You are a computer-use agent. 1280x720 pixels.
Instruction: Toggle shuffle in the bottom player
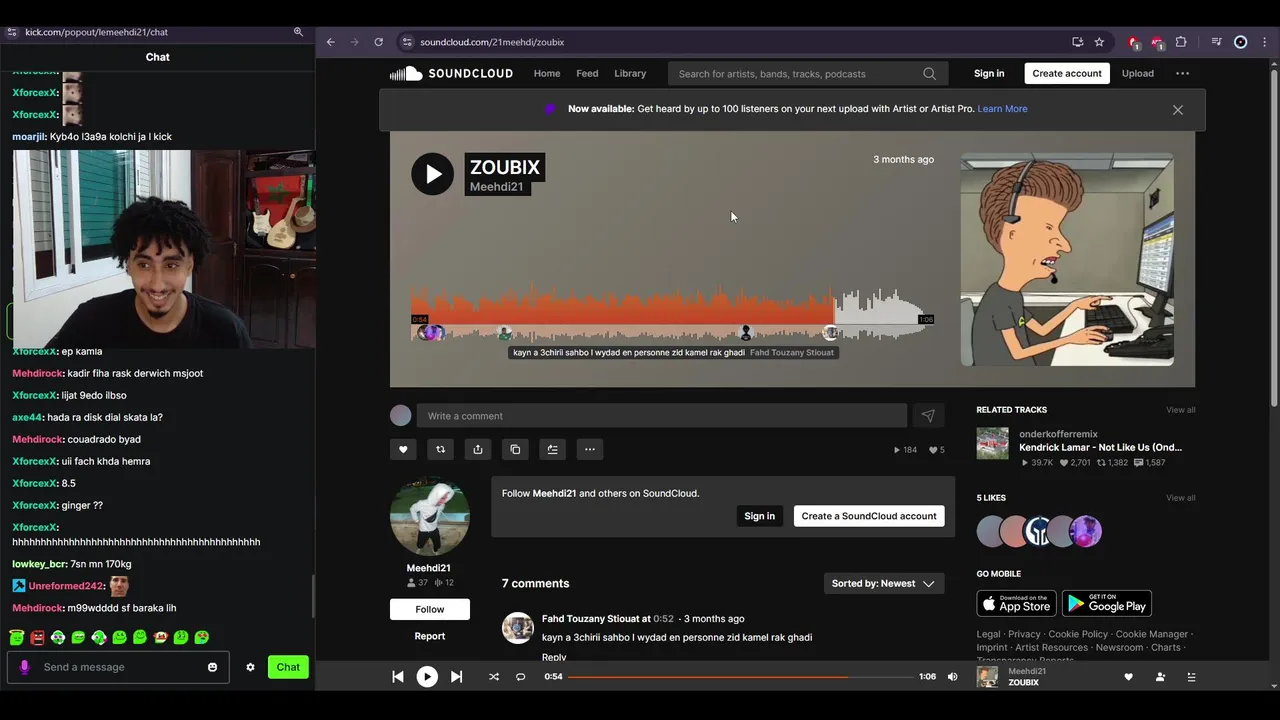493,677
